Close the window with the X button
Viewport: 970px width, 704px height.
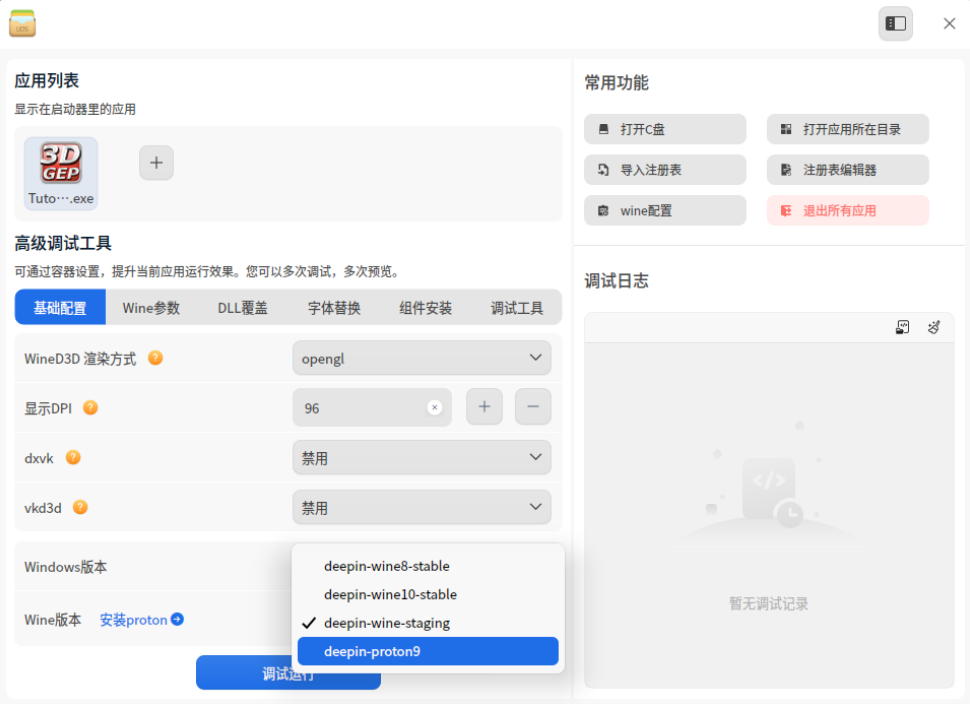[949, 24]
